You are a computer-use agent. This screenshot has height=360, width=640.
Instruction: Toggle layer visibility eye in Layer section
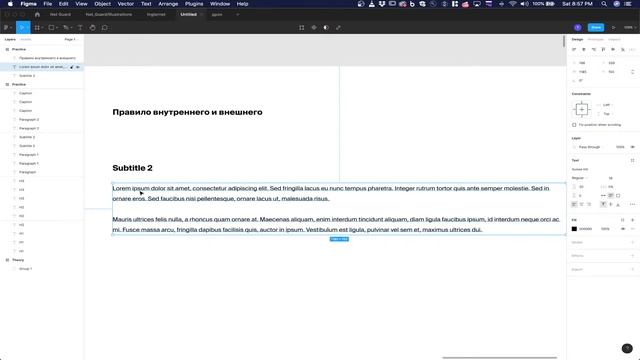coord(633,147)
